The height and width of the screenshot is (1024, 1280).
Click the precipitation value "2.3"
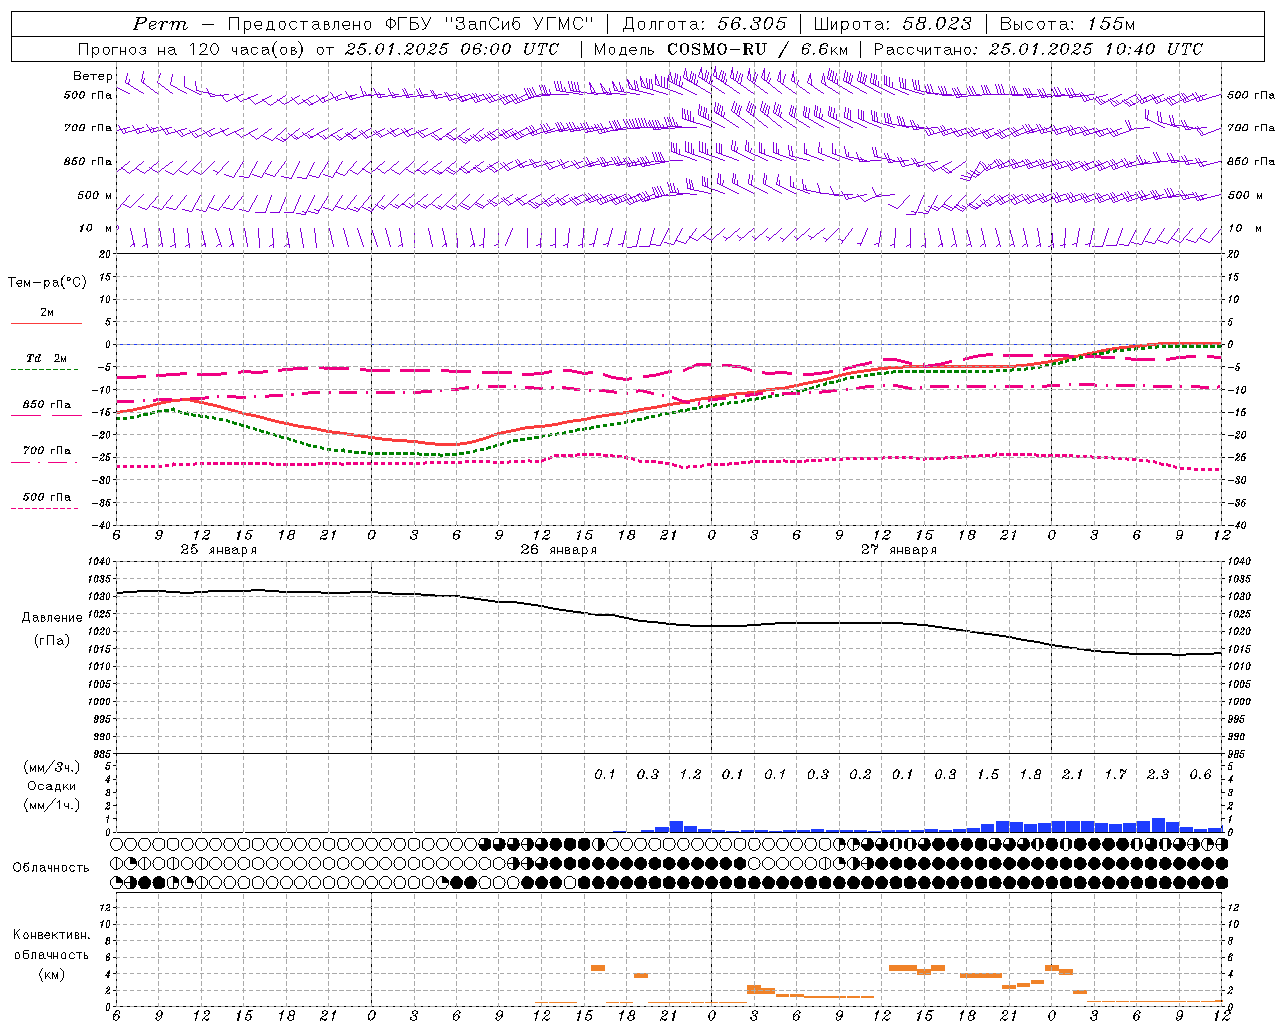(1158, 775)
